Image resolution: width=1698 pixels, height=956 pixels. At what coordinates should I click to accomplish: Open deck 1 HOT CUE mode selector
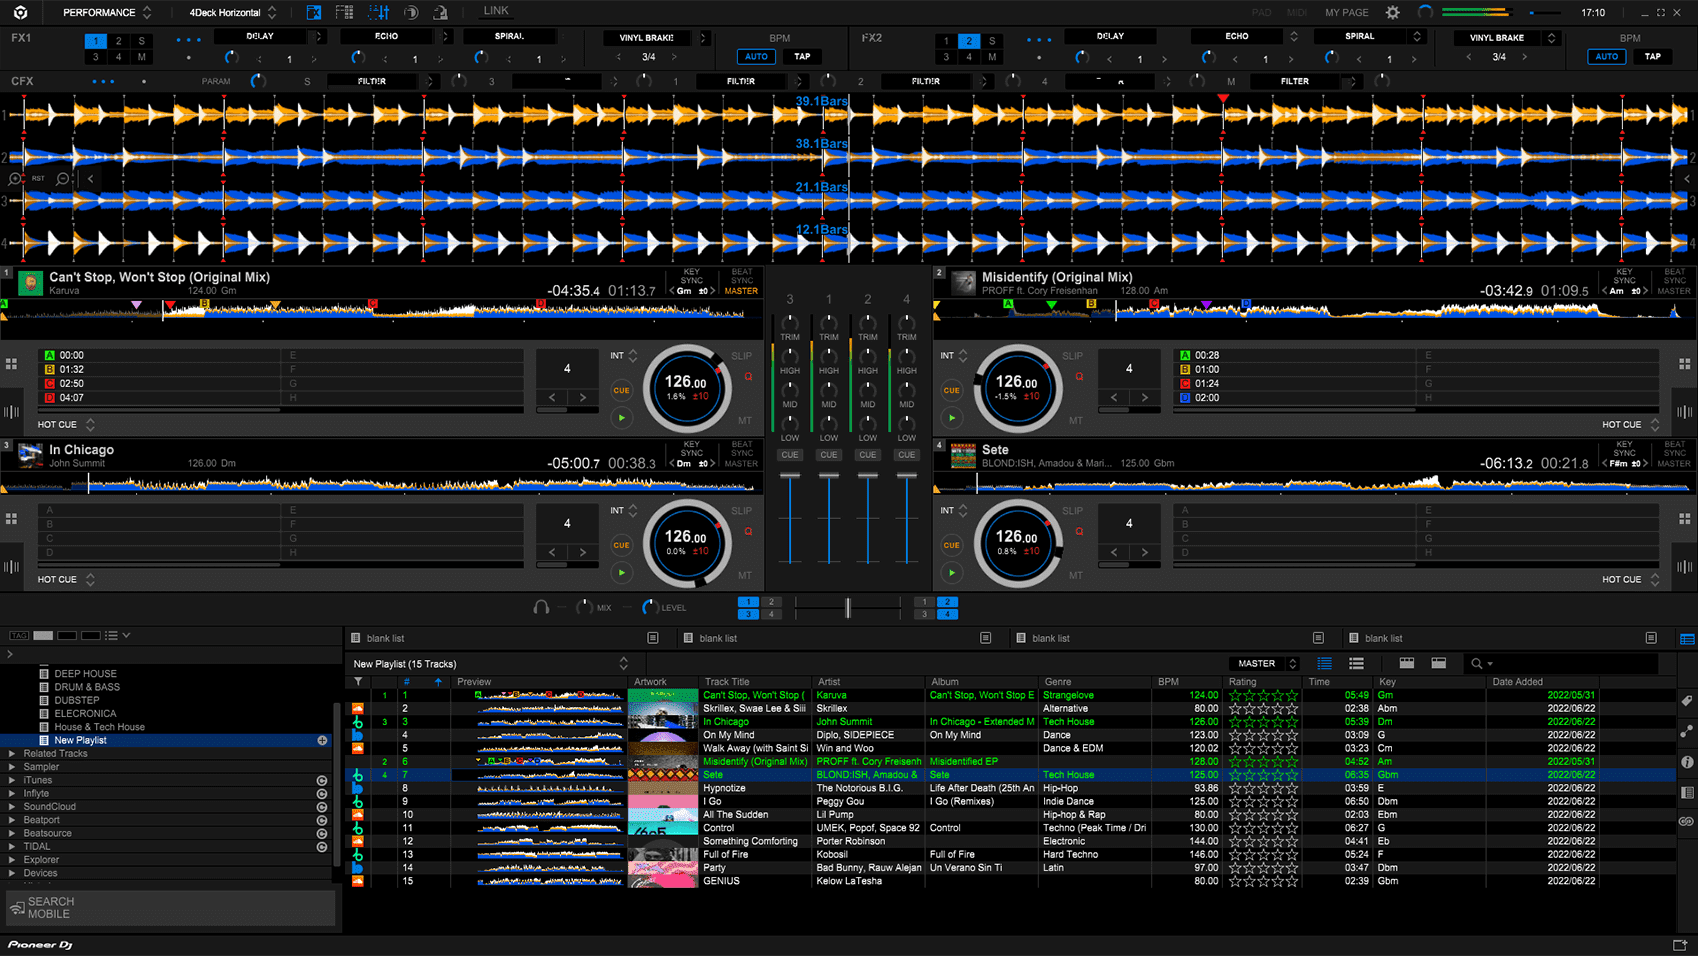(x=66, y=425)
